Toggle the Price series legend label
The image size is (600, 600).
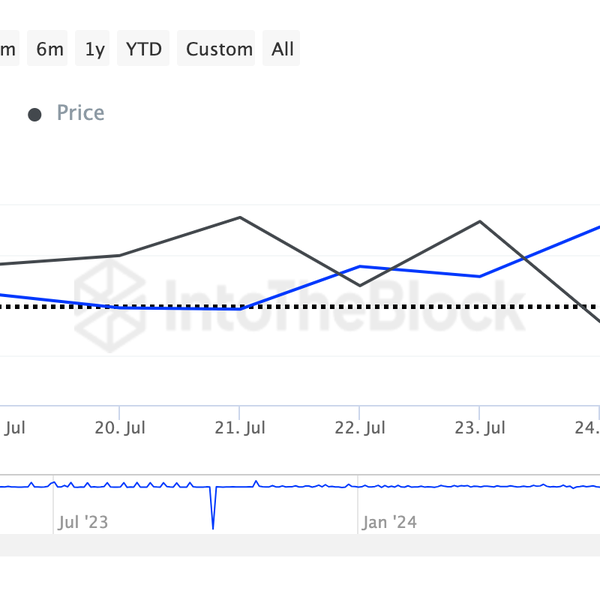pos(80,113)
